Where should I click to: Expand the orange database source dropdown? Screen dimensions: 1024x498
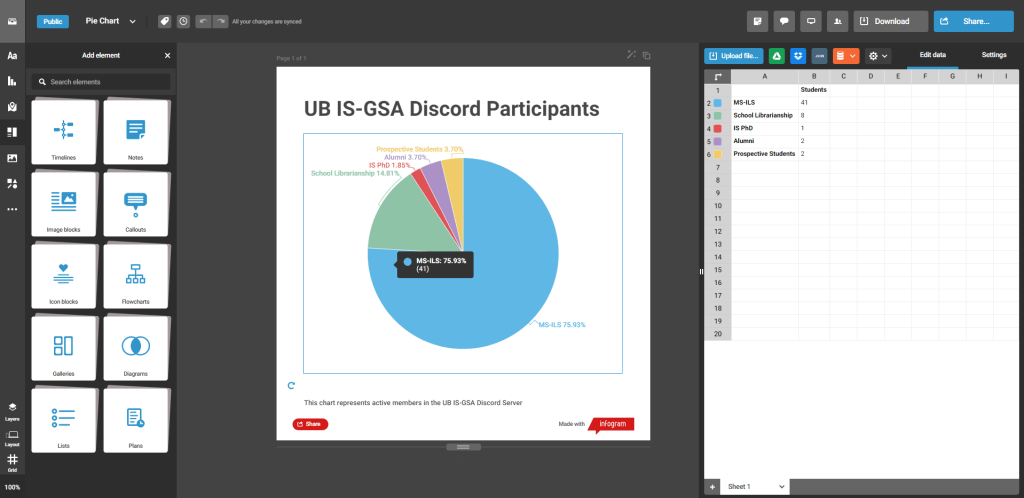pos(846,56)
